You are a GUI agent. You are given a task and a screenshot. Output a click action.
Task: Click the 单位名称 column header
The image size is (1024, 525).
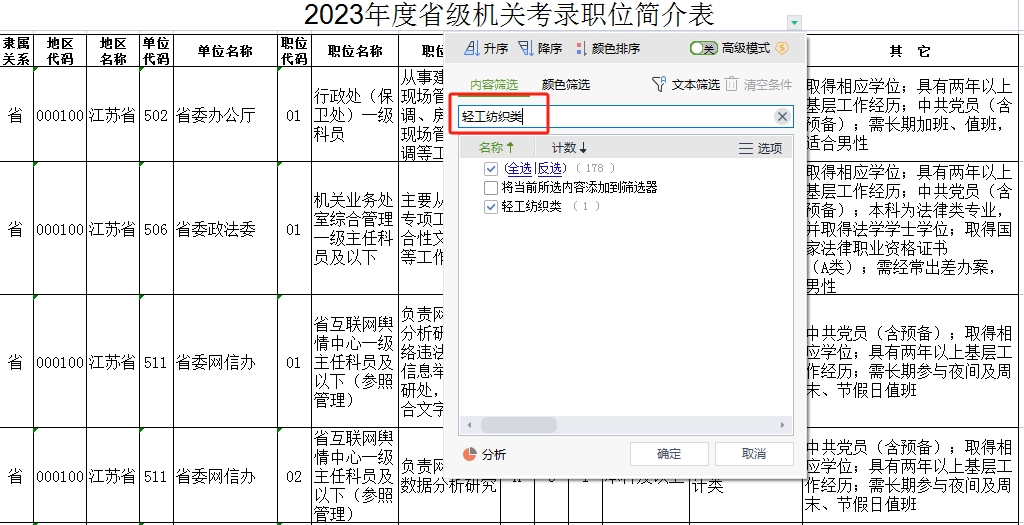tap(225, 51)
